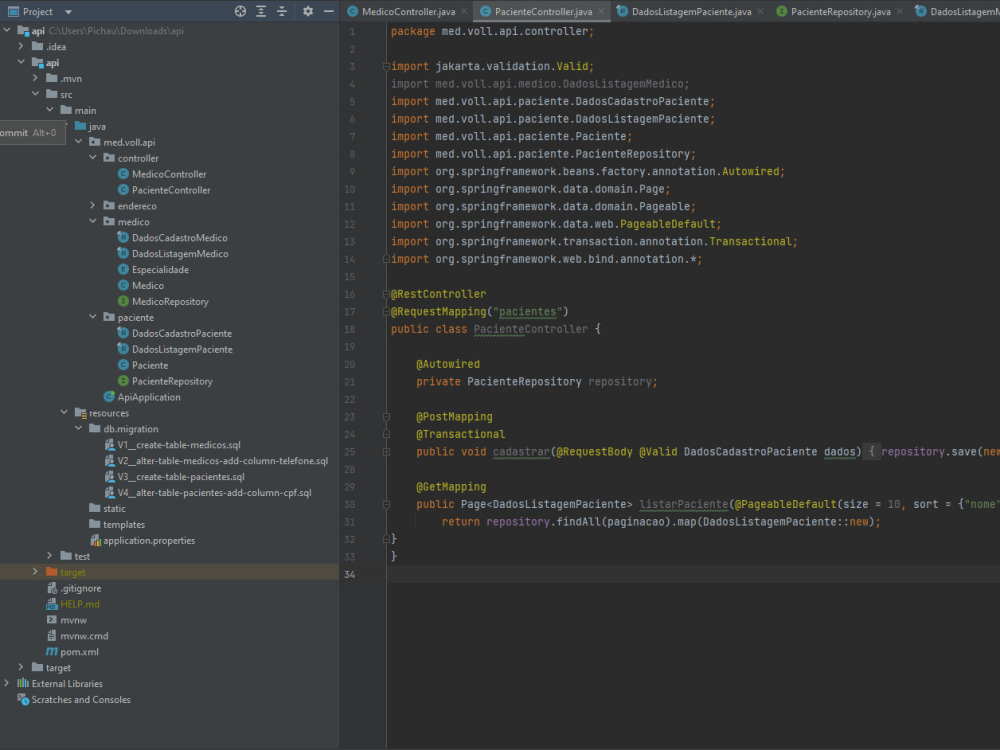Close the PacienteController.java tab
The height and width of the screenshot is (750, 1000).
[x=601, y=11]
